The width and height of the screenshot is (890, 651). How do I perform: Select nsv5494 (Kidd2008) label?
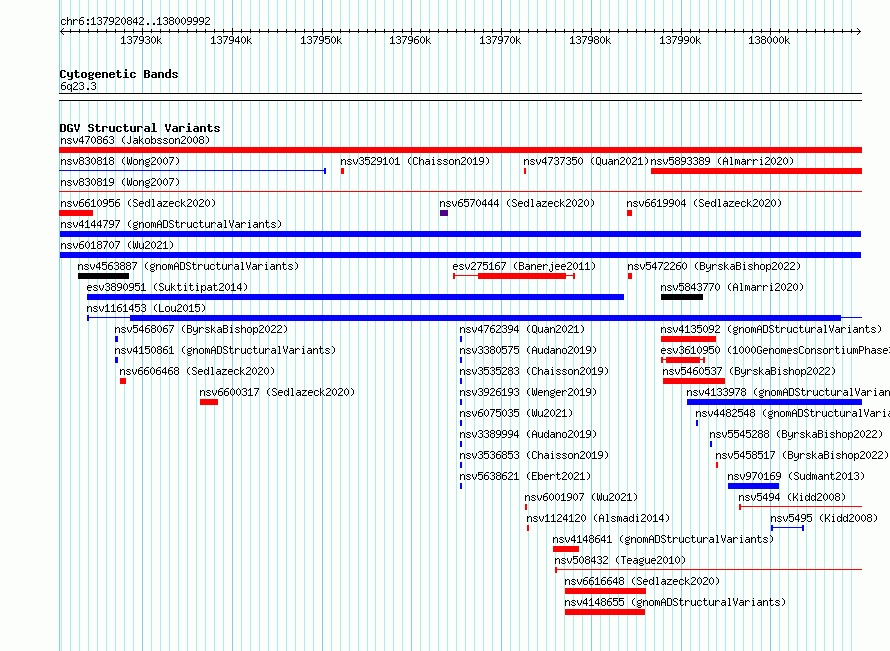pos(792,497)
